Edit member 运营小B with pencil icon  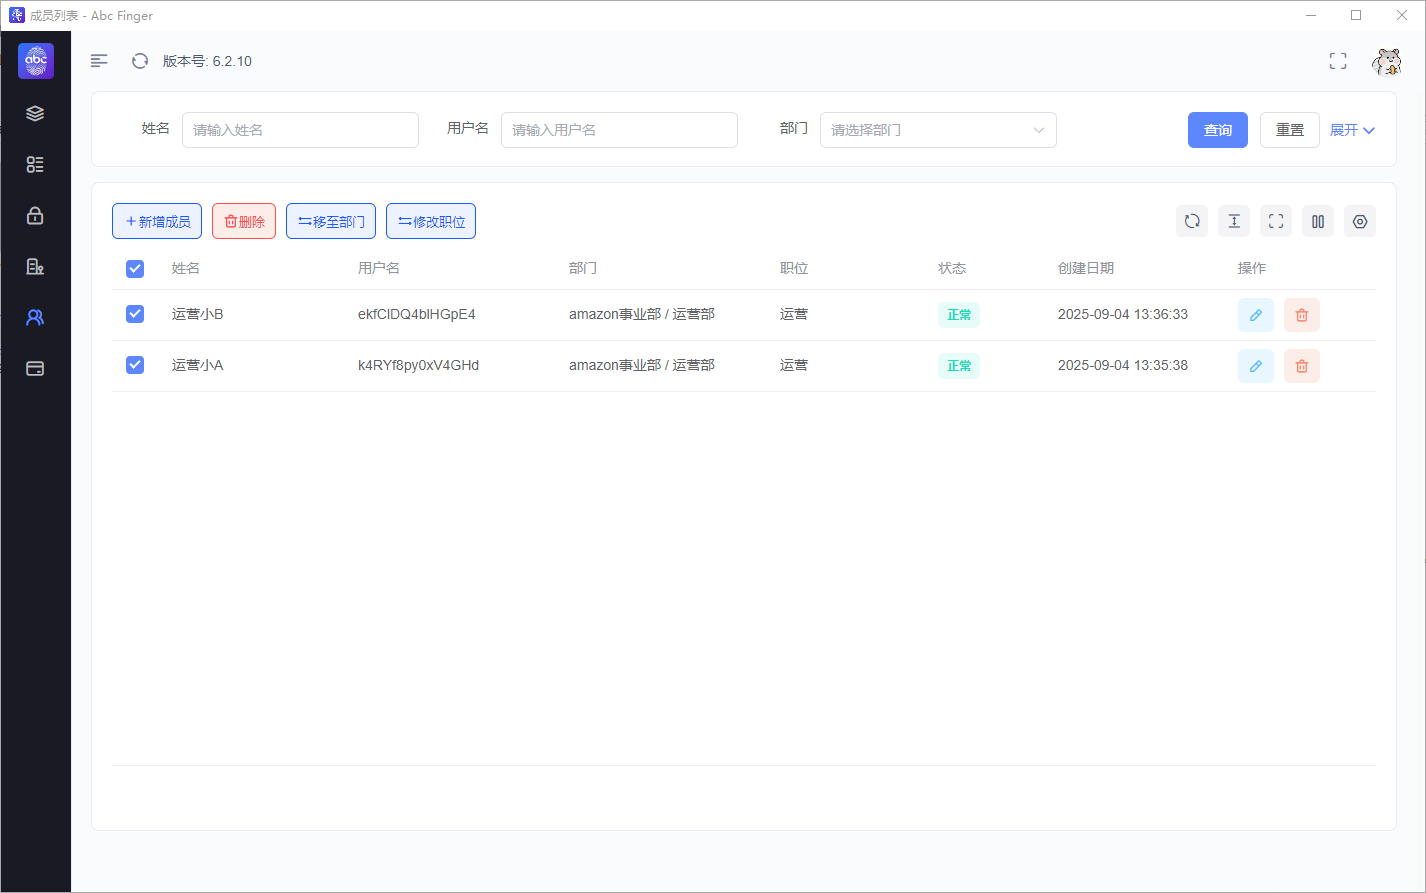pos(1256,315)
